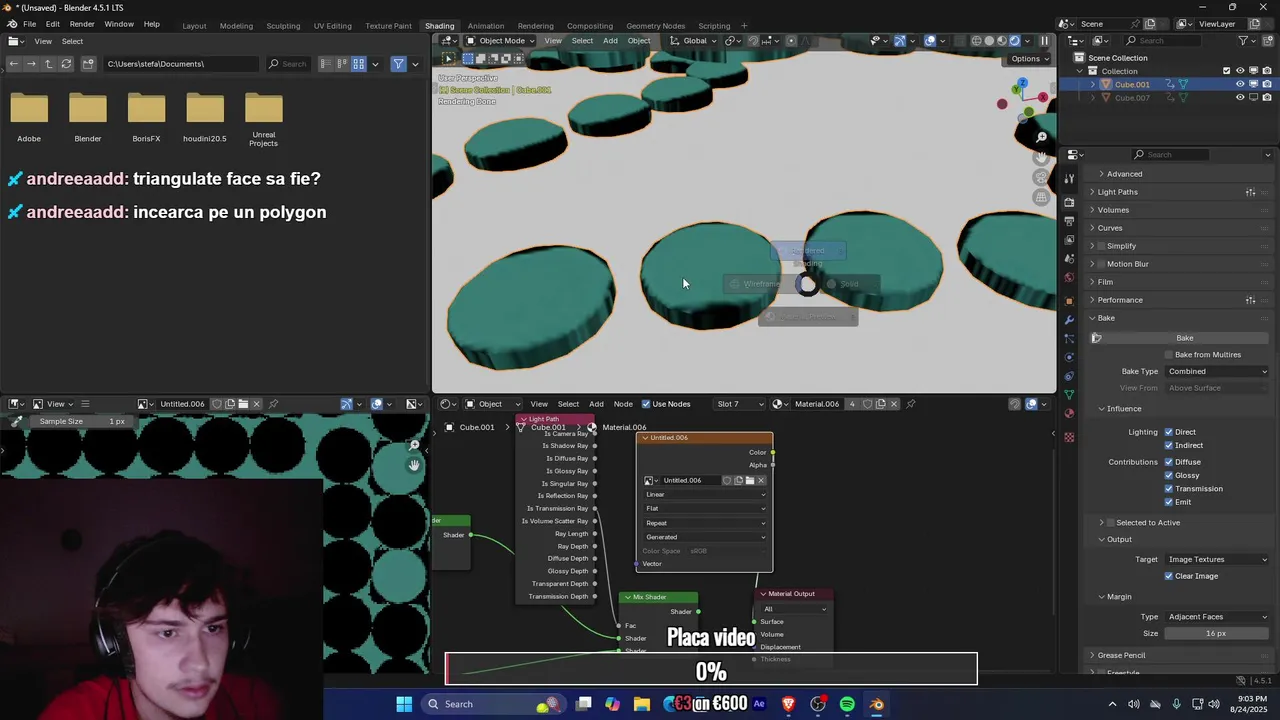The height and width of the screenshot is (720, 1280).
Task: Open the Tool properties tab icon
Action: click(1069, 178)
